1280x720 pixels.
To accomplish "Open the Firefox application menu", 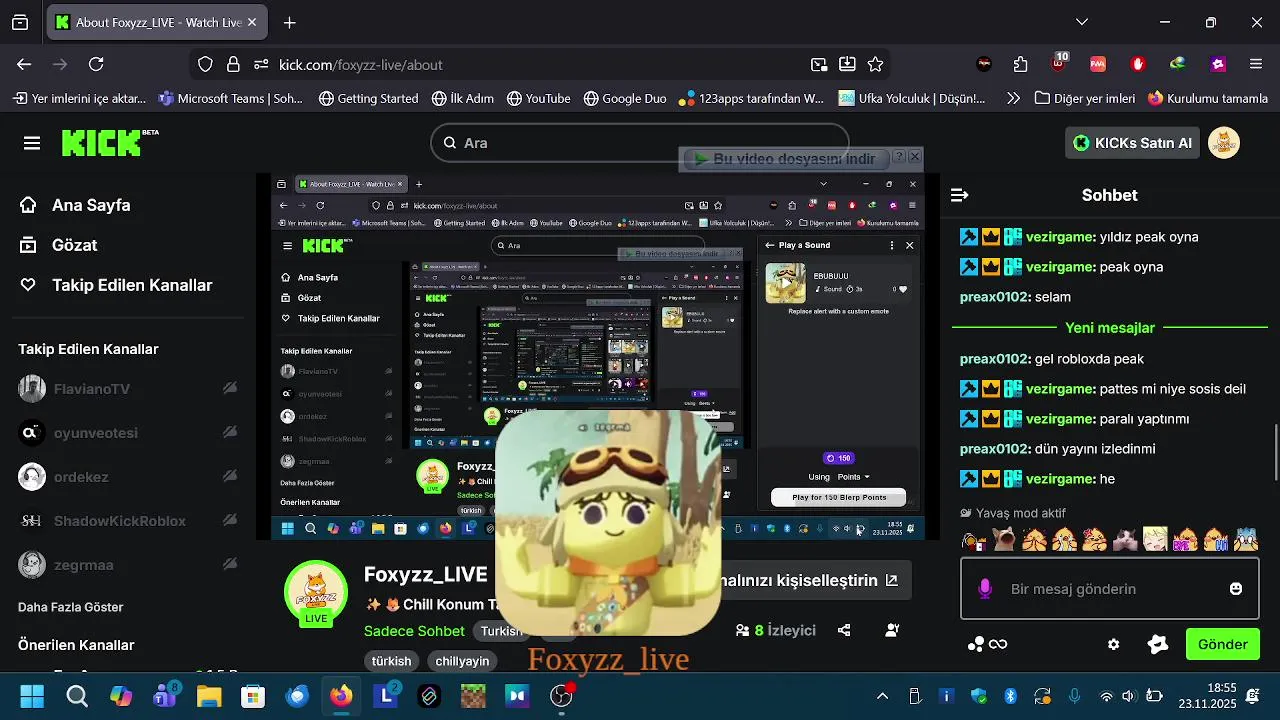I will click(1256, 64).
